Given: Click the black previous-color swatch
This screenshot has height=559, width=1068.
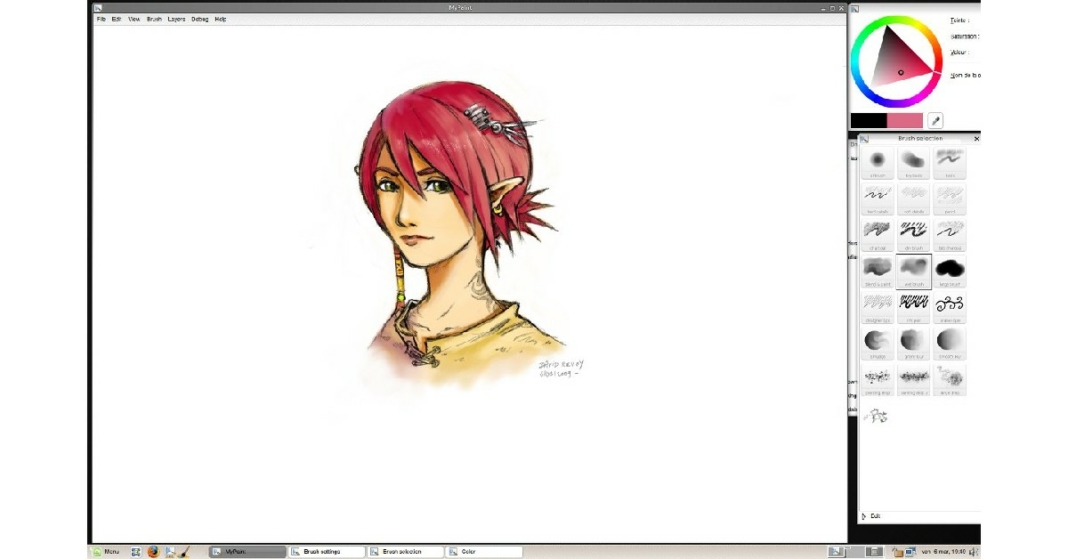Looking at the screenshot, I should point(868,121).
